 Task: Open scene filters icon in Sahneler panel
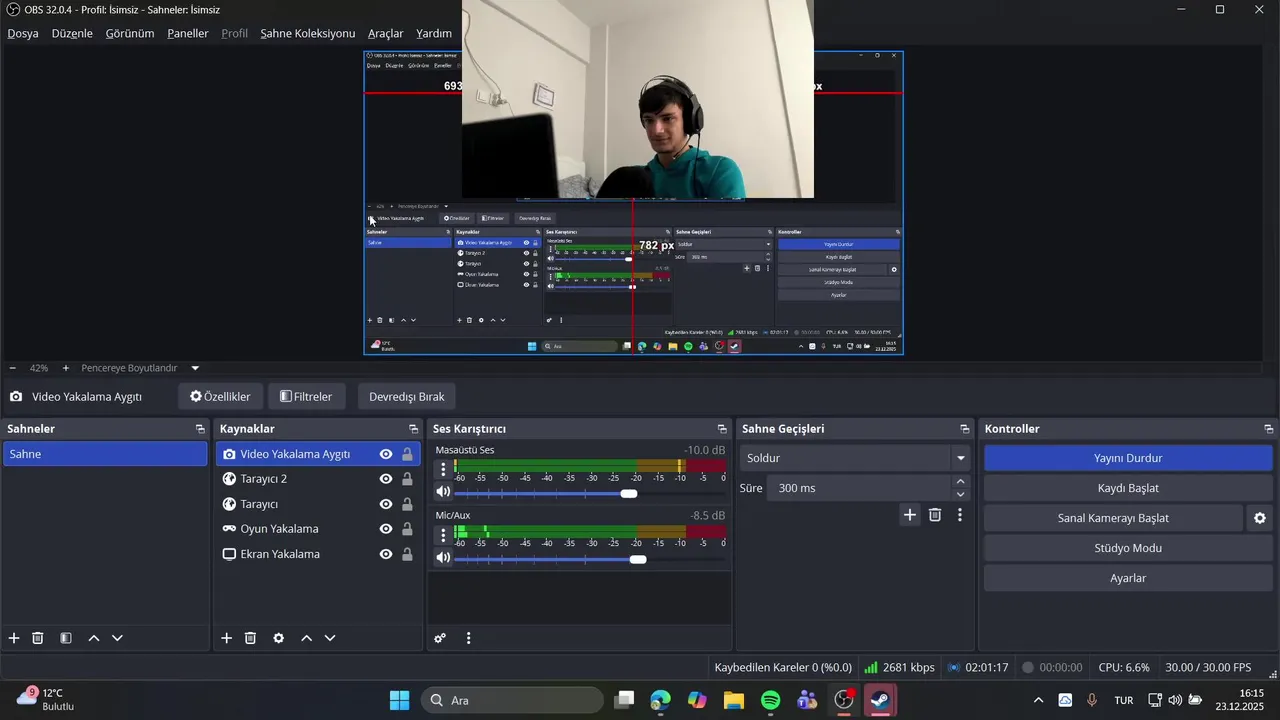coord(65,638)
